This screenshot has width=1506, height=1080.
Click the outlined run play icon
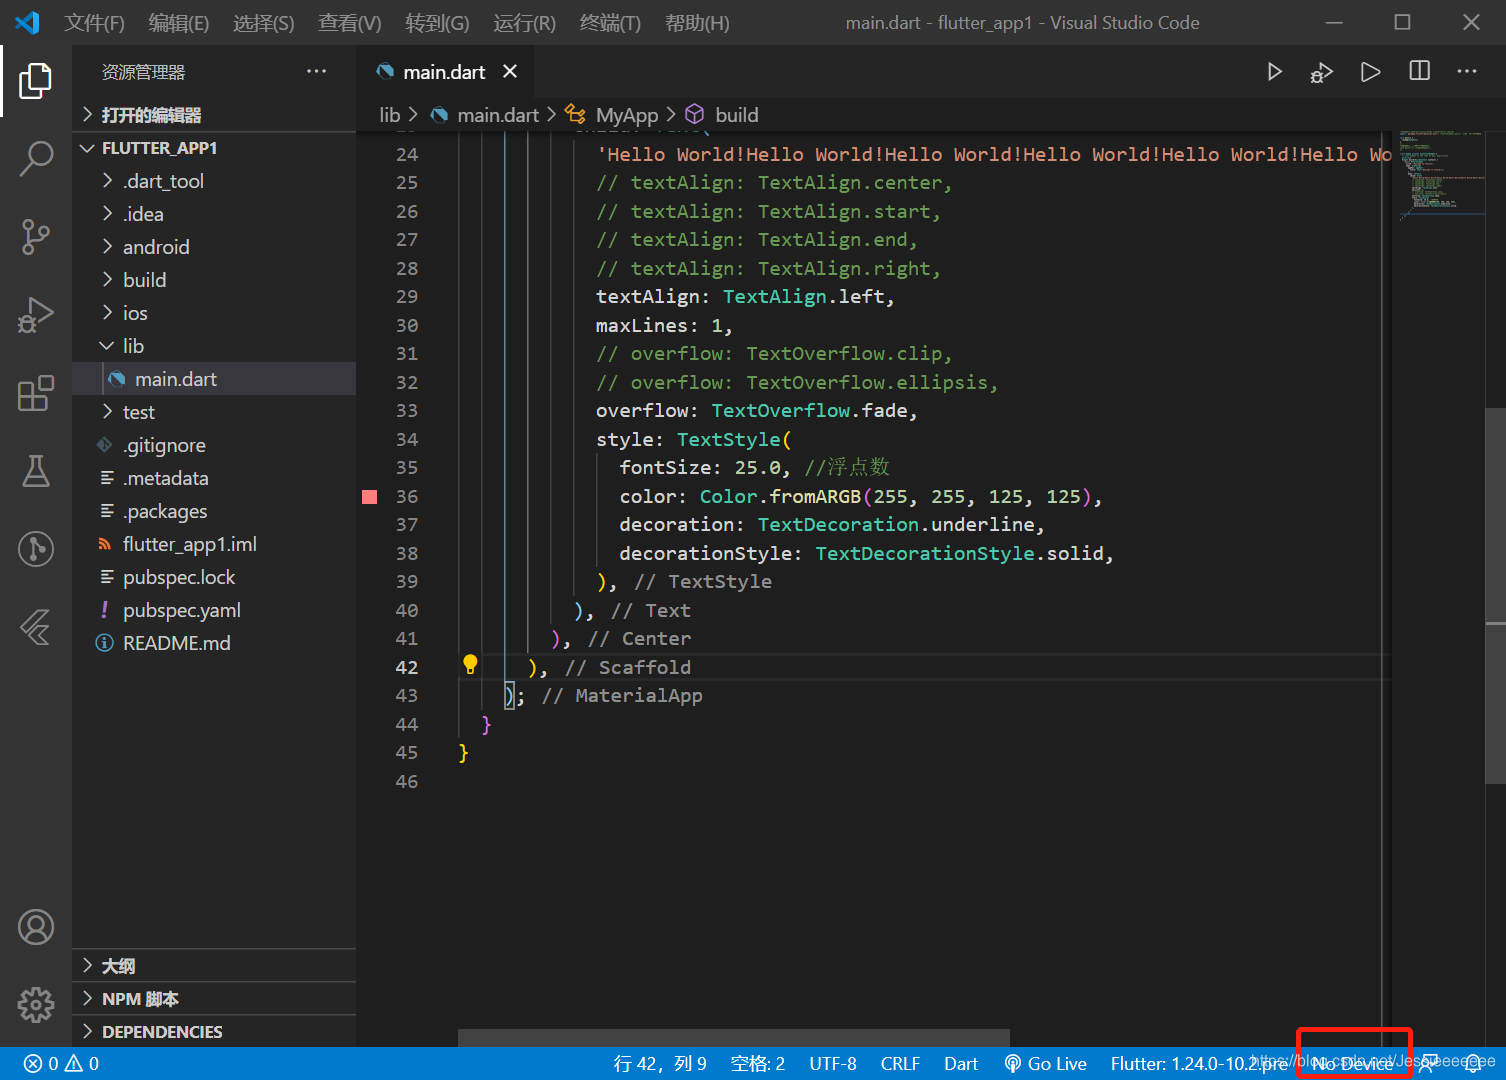[1370, 72]
